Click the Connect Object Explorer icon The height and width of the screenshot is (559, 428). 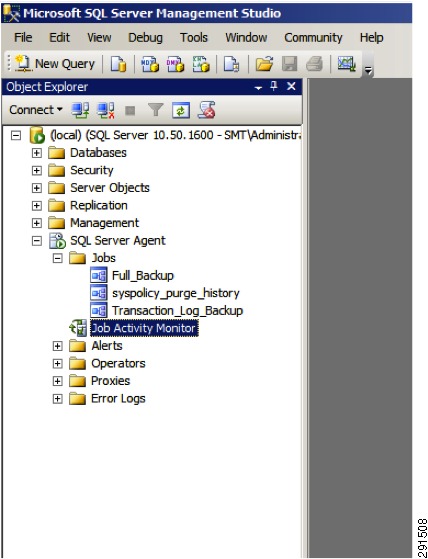(x=80, y=110)
